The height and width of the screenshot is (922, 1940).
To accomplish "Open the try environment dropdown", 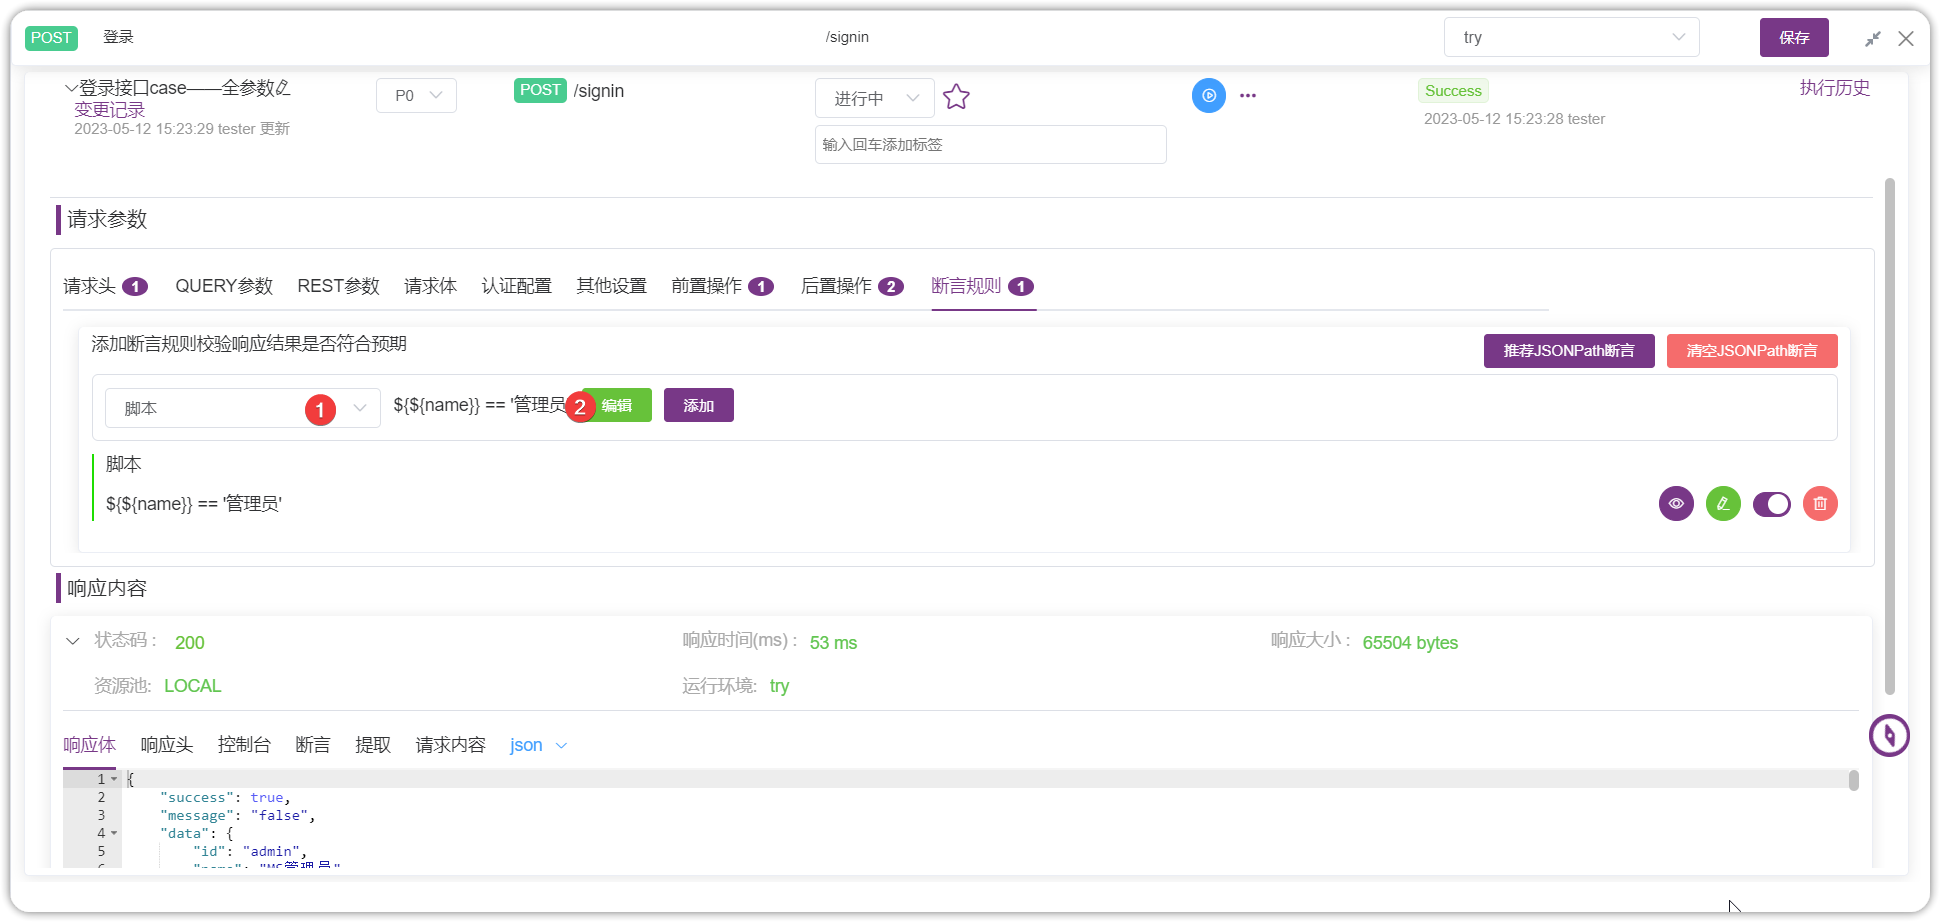I will [x=1571, y=38].
